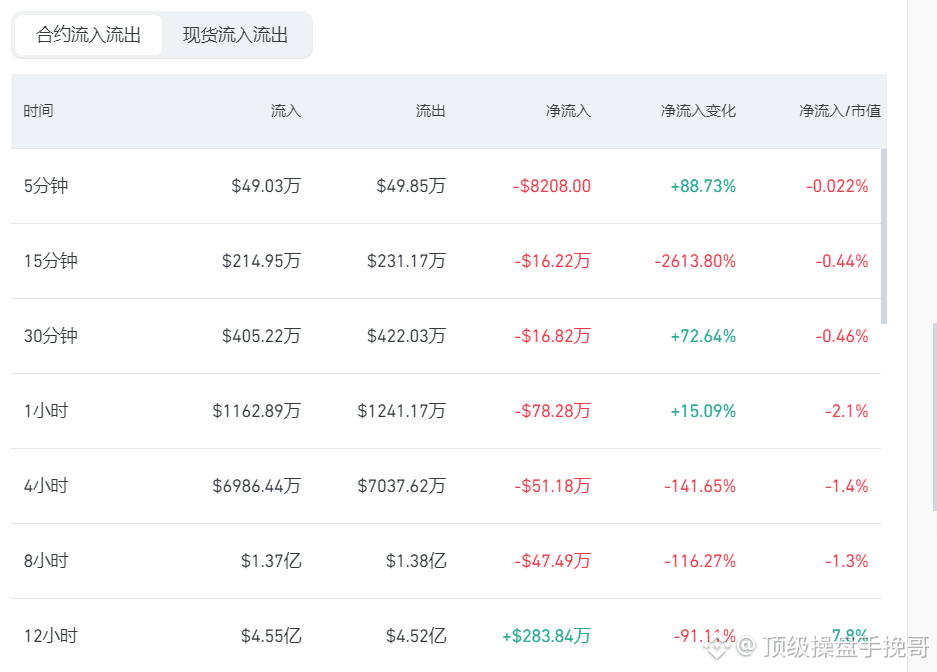Click the -2613.80% change value

pos(695,261)
